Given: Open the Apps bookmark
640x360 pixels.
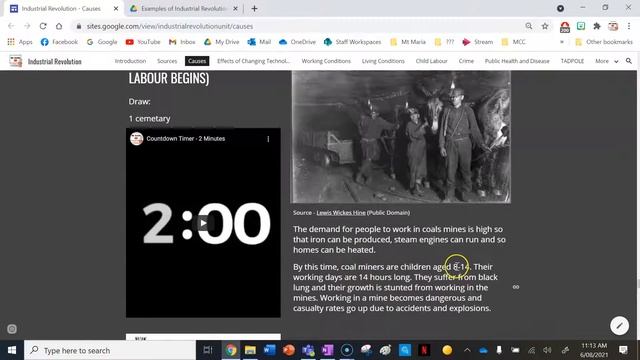Looking at the screenshot, I should click(20, 42).
